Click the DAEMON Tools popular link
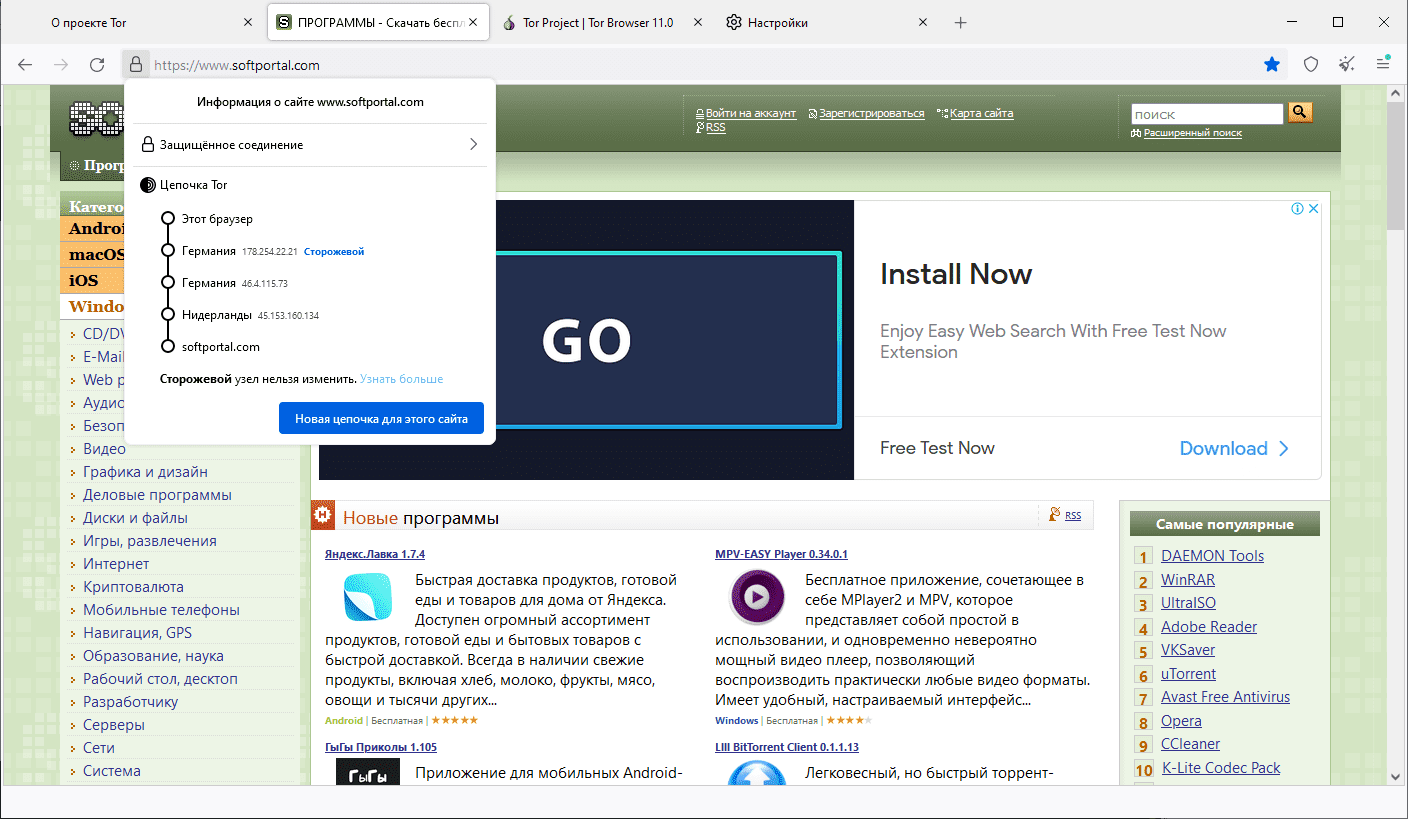This screenshot has height=819, width=1408. (1212, 556)
